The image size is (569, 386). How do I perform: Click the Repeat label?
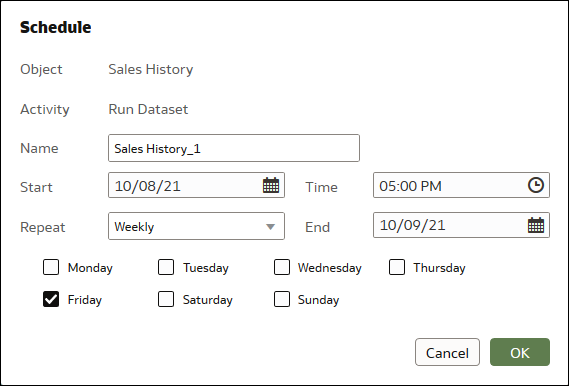click(42, 227)
